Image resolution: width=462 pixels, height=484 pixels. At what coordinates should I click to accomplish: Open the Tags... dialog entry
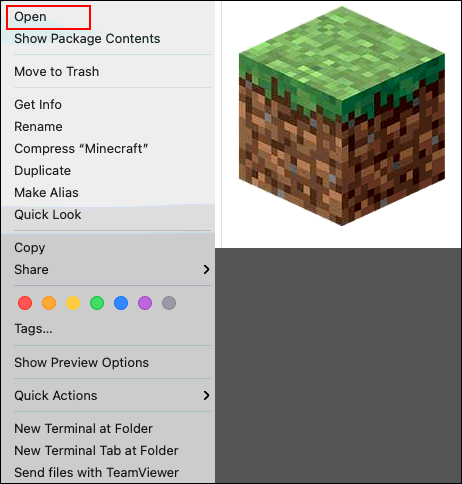point(33,329)
